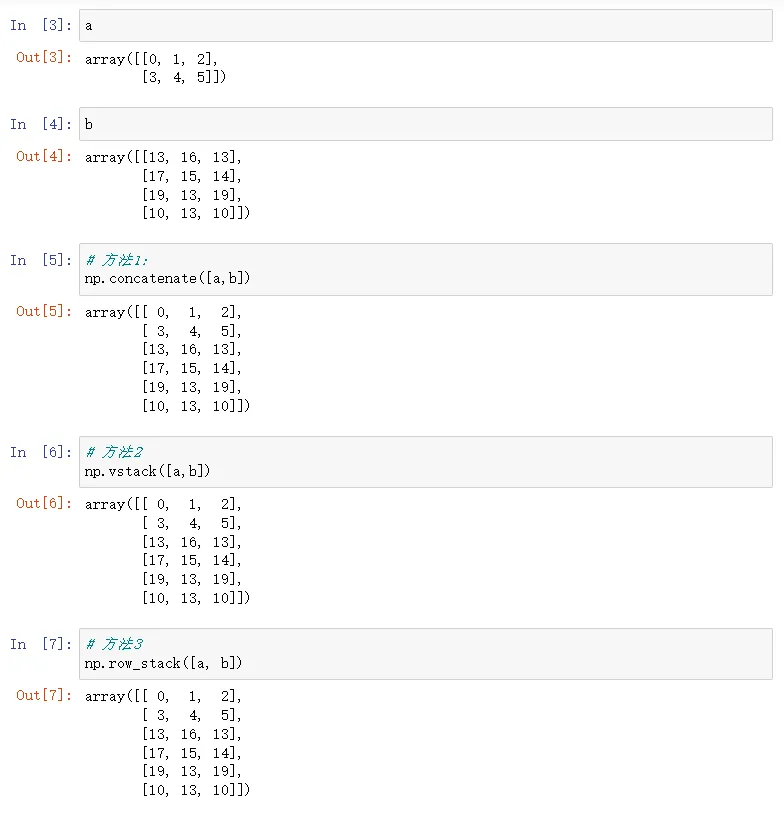The height and width of the screenshot is (821, 784).
Task: Select cell via the In [7] prompt
Action: [40, 644]
